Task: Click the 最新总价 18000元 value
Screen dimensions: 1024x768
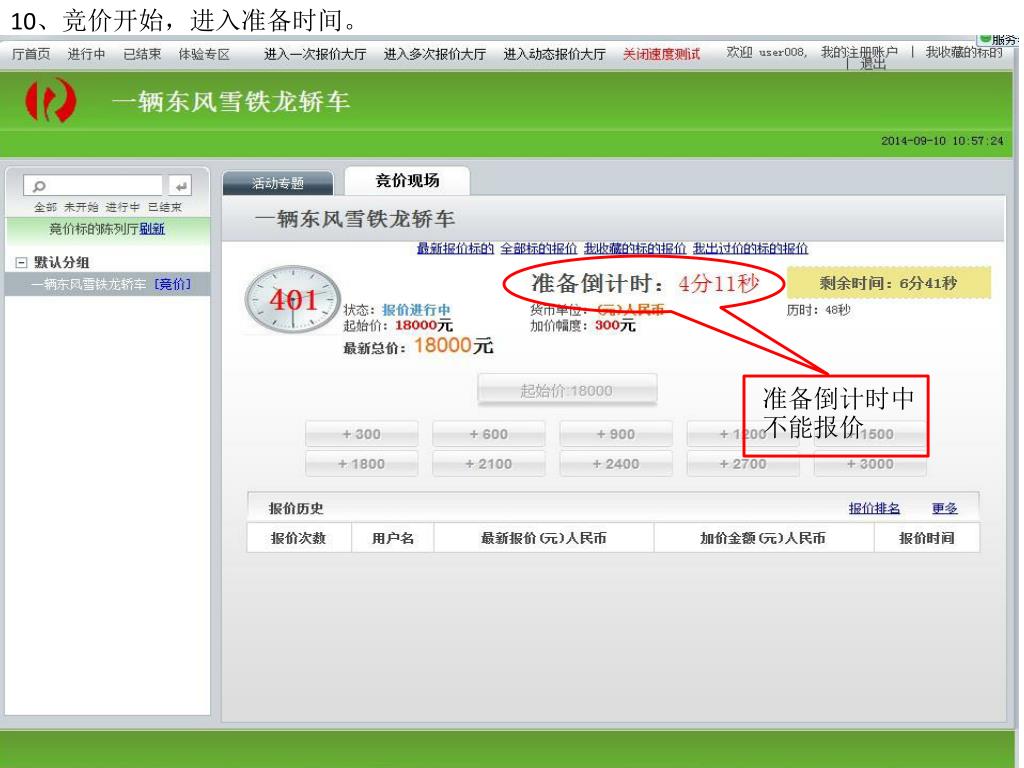Action: [453, 345]
